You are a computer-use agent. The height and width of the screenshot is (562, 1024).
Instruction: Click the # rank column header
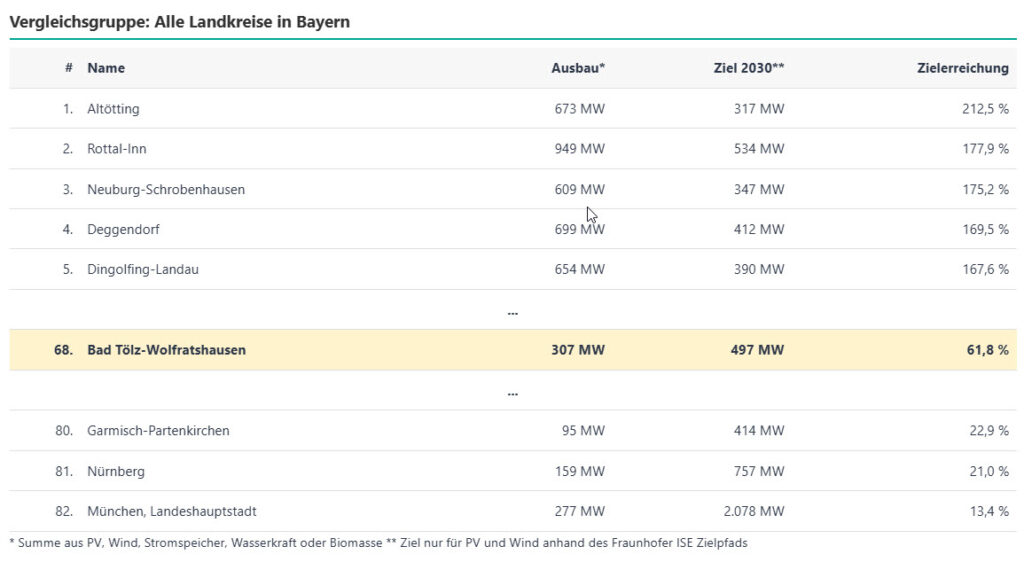69,68
